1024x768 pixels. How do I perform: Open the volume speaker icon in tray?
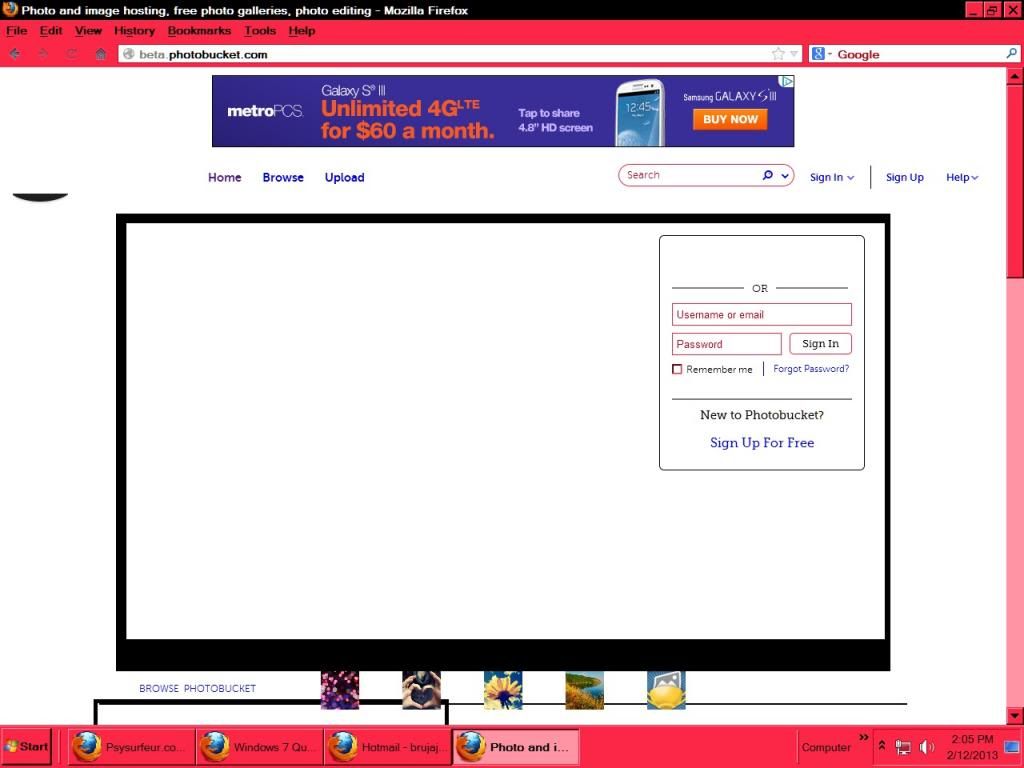[926, 747]
